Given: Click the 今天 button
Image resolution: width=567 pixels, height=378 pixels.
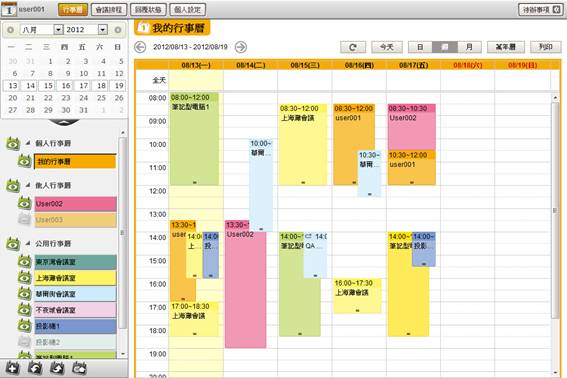Looking at the screenshot, I should 387,47.
